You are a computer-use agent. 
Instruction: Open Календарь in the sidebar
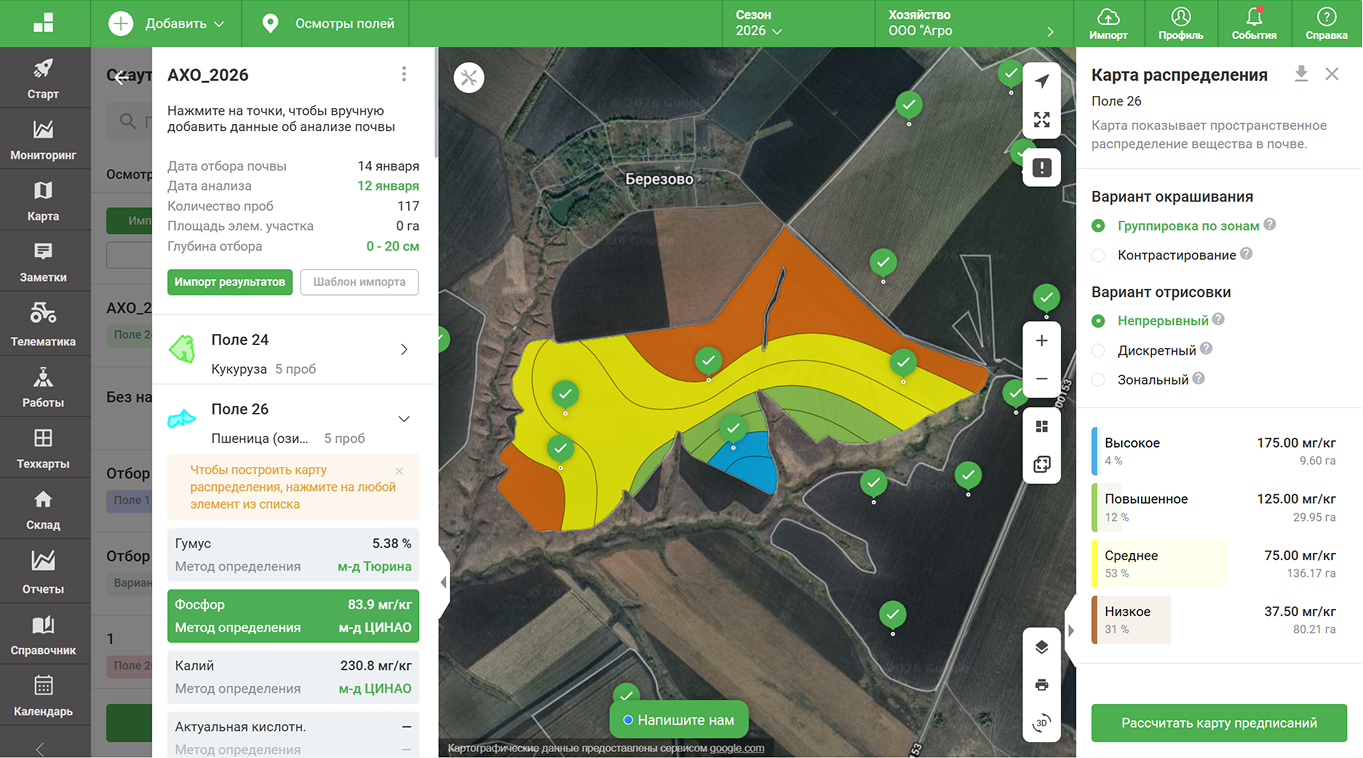click(x=44, y=696)
